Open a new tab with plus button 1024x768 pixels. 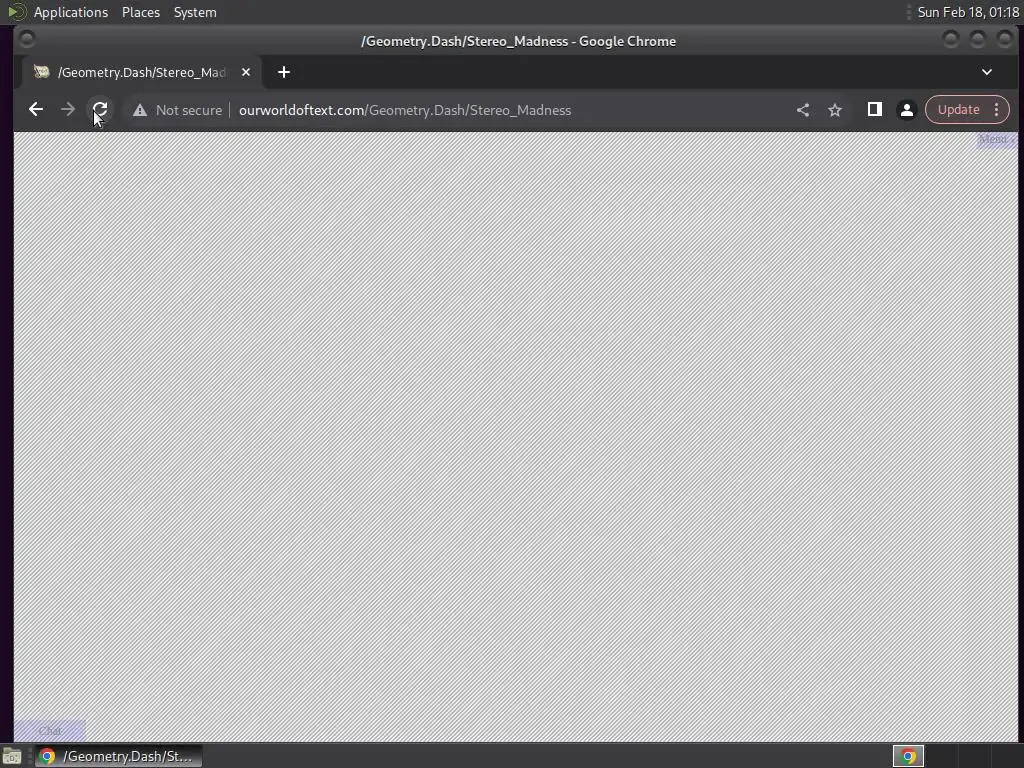(x=283, y=72)
